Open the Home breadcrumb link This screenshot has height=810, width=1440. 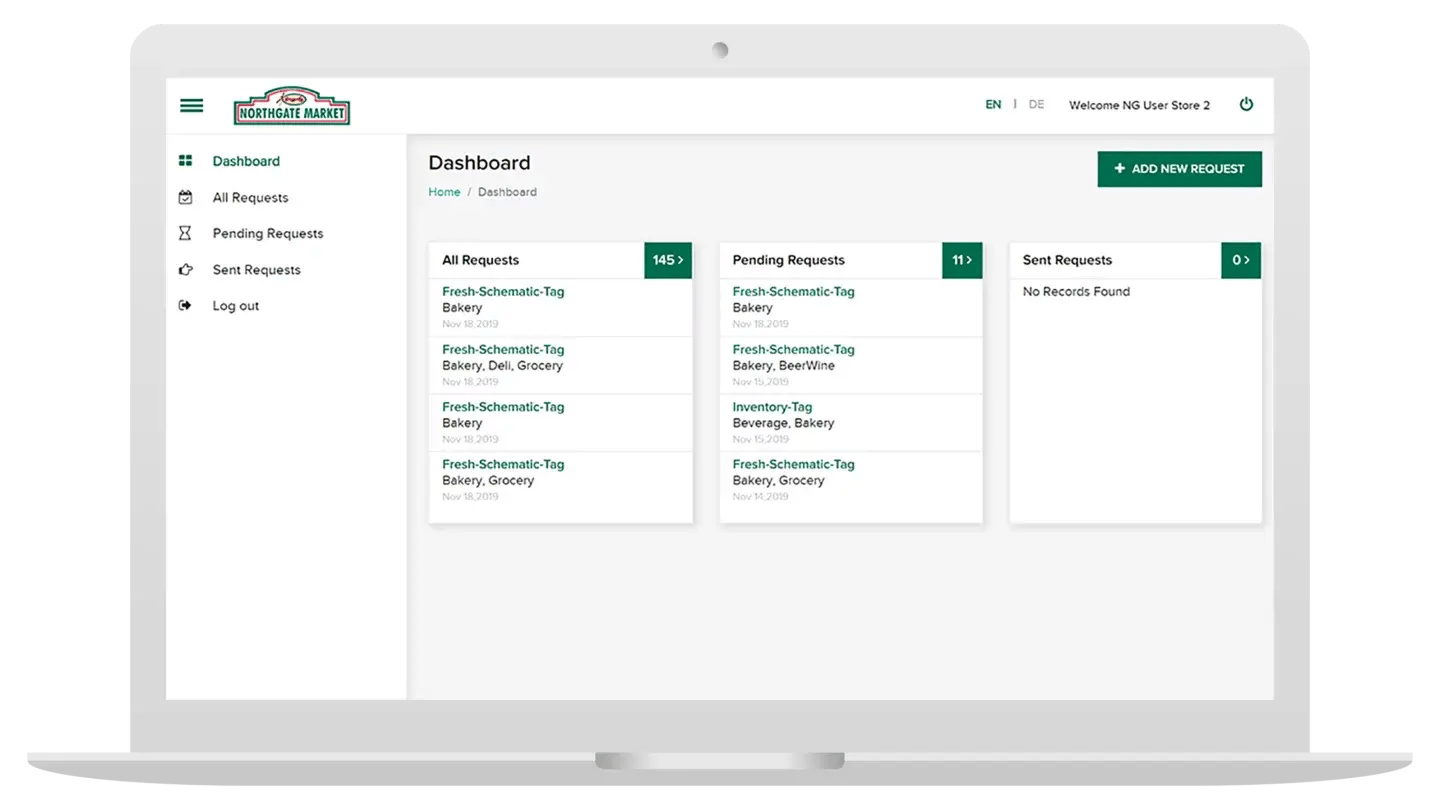tap(444, 191)
